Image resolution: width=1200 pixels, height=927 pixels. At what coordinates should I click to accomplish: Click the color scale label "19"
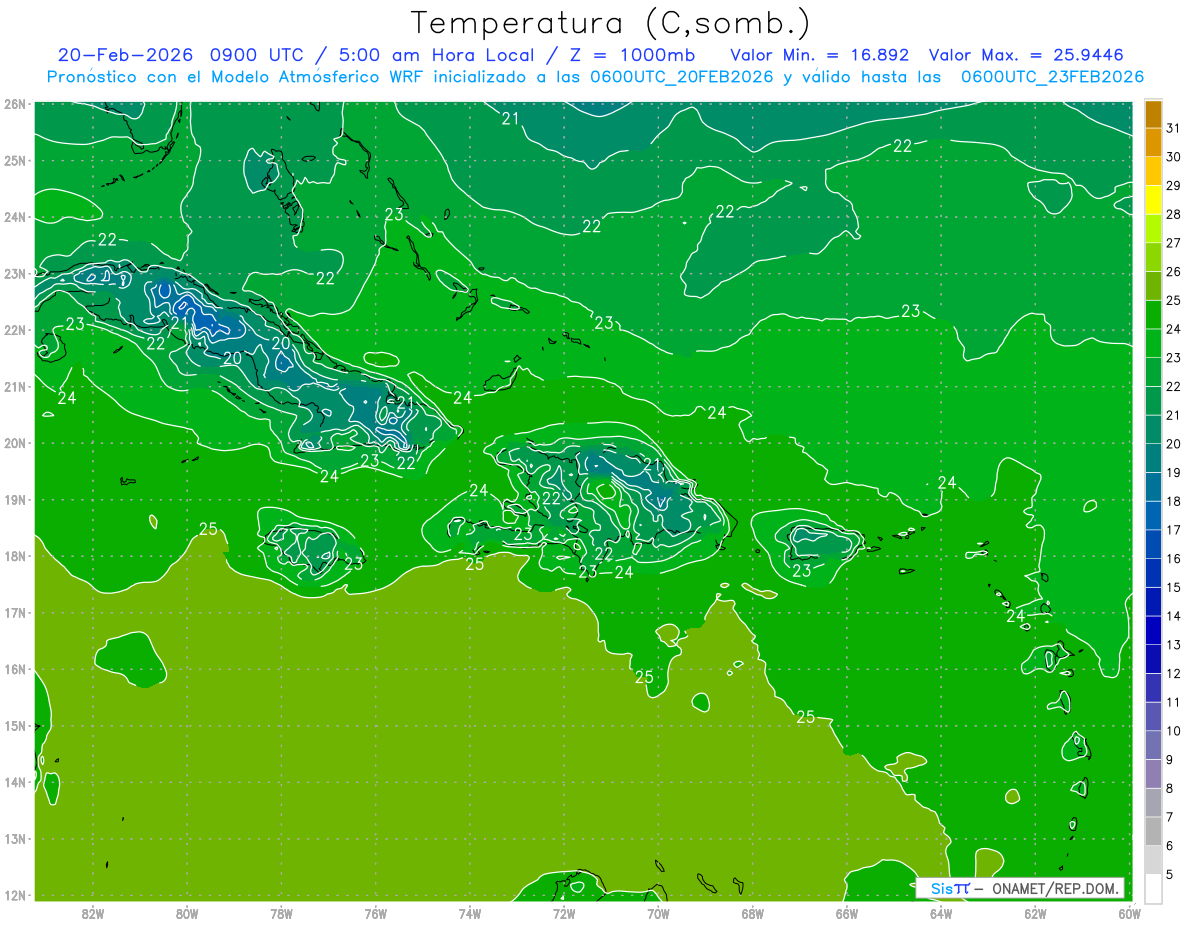coord(1173,473)
